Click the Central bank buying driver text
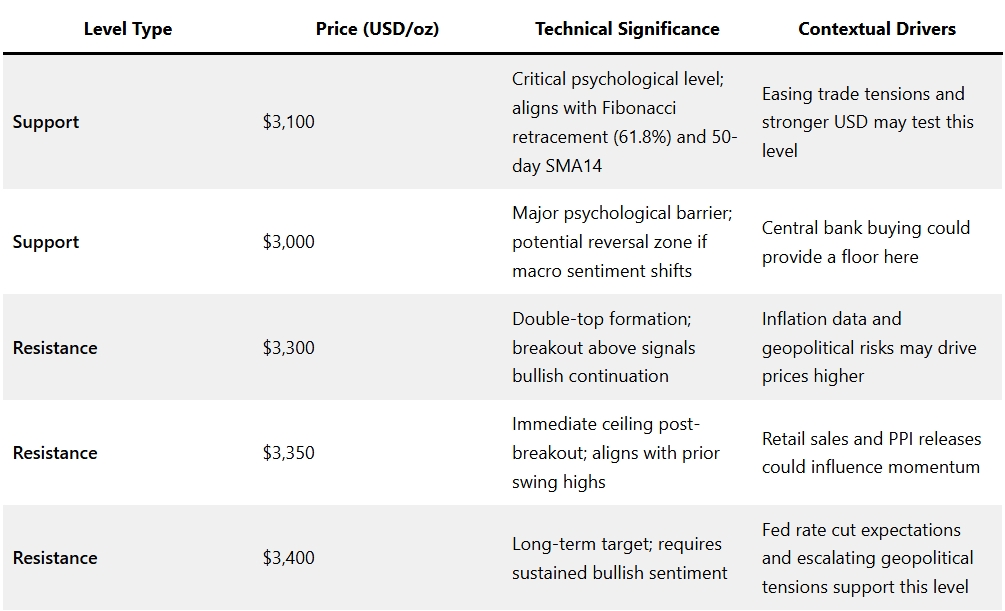The height and width of the screenshot is (611, 1005). [x=865, y=242]
